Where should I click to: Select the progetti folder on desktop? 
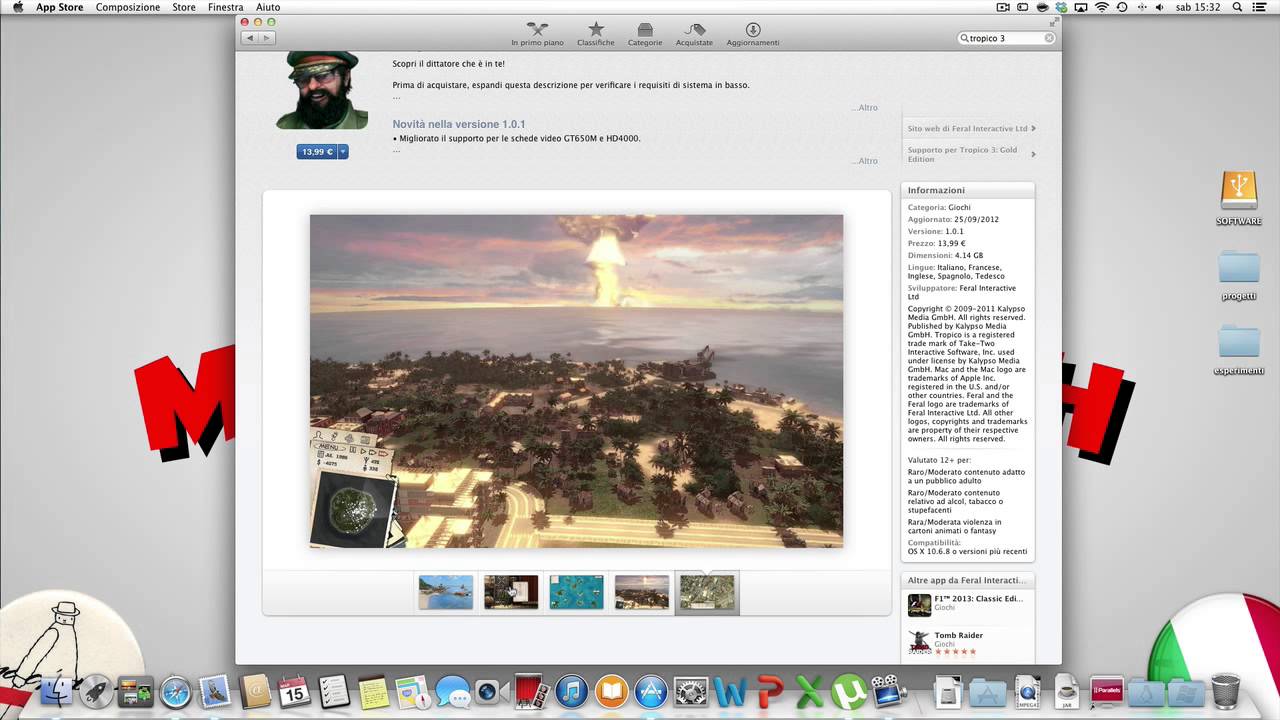point(1239,273)
